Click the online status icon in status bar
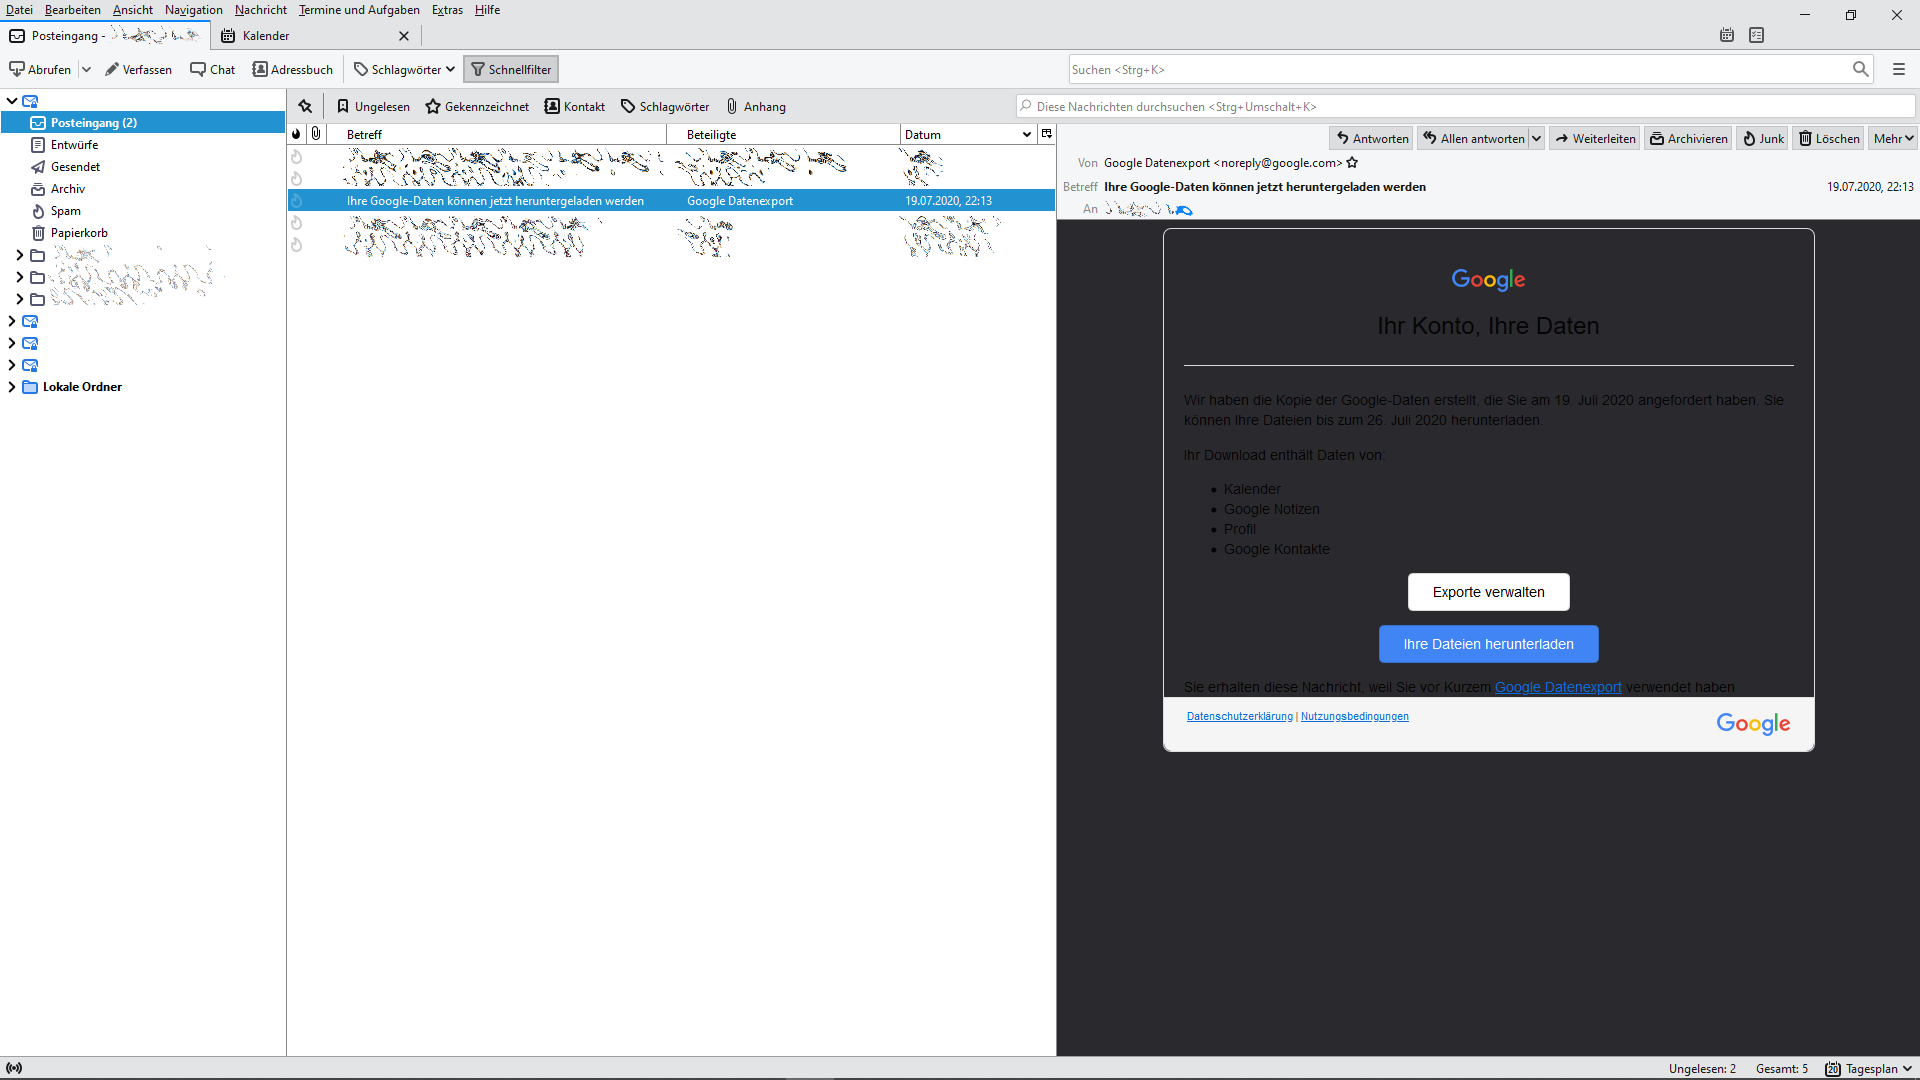This screenshot has width=1920, height=1080. (14, 1068)
